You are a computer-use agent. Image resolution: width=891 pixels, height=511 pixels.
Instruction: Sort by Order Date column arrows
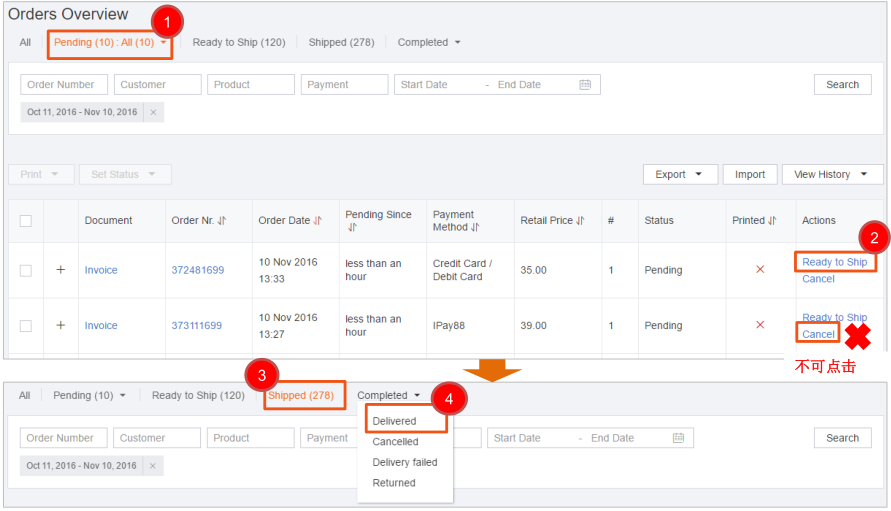tap(318, 221)
